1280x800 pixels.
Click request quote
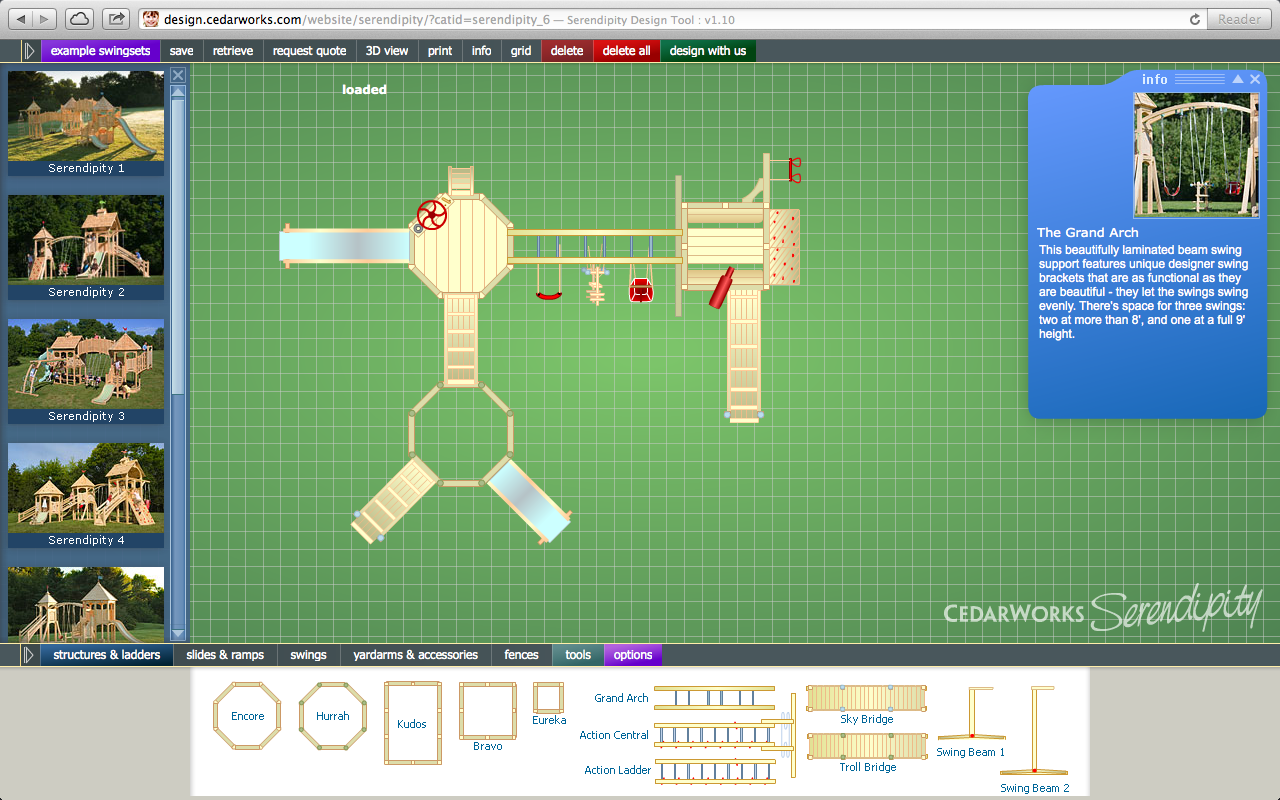click(309, 50)
